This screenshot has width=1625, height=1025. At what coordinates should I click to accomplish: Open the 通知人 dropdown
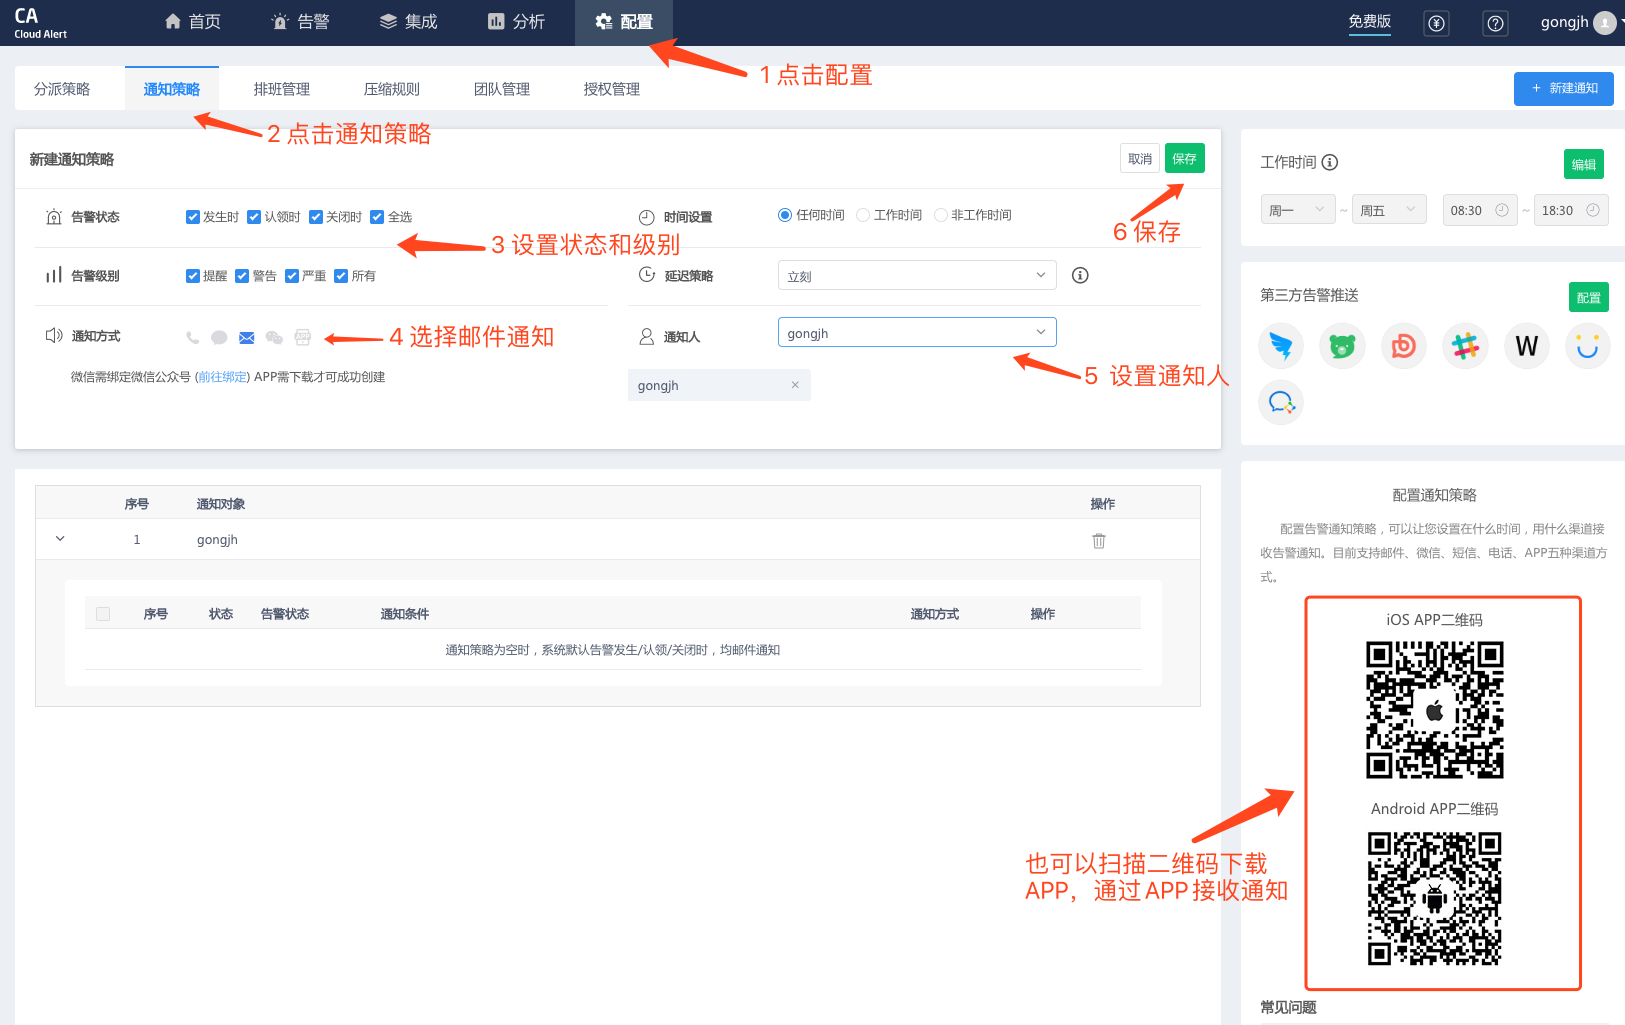[x=916, y=332]
